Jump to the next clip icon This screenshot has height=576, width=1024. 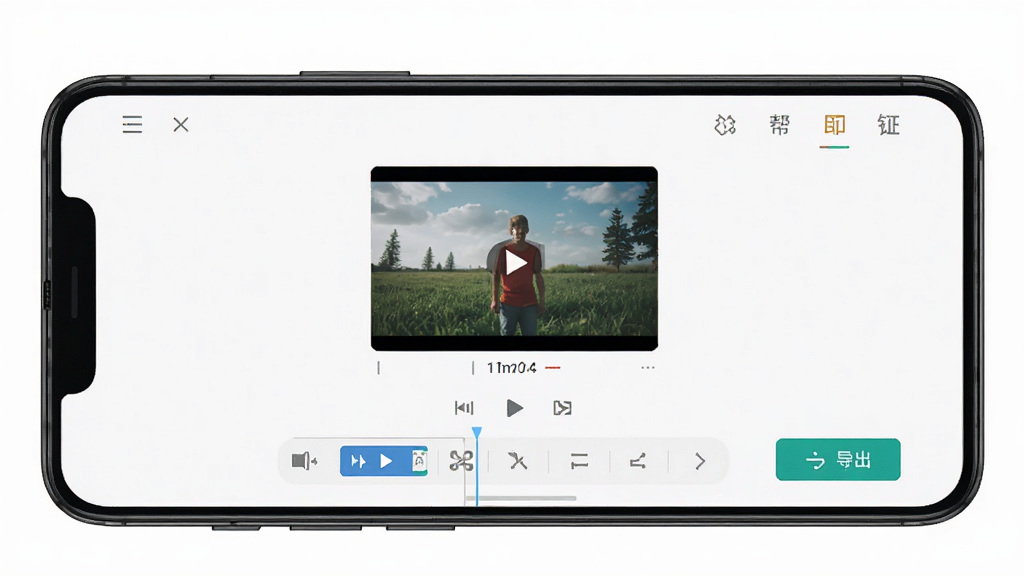[562, 408]
